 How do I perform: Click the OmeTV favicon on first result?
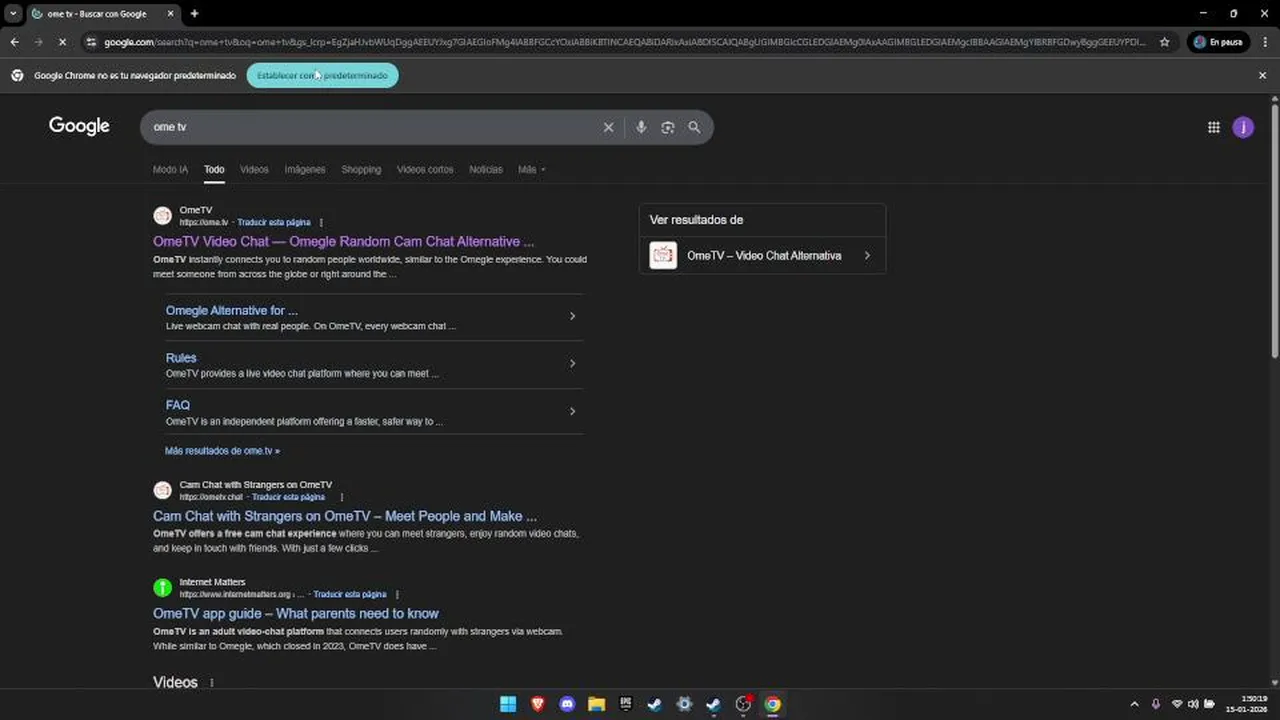coord(162,215)
